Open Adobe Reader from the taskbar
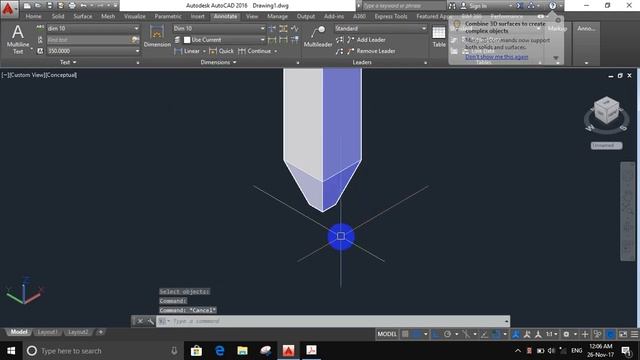Screen dimensions: 640x360 click(311, 351)
